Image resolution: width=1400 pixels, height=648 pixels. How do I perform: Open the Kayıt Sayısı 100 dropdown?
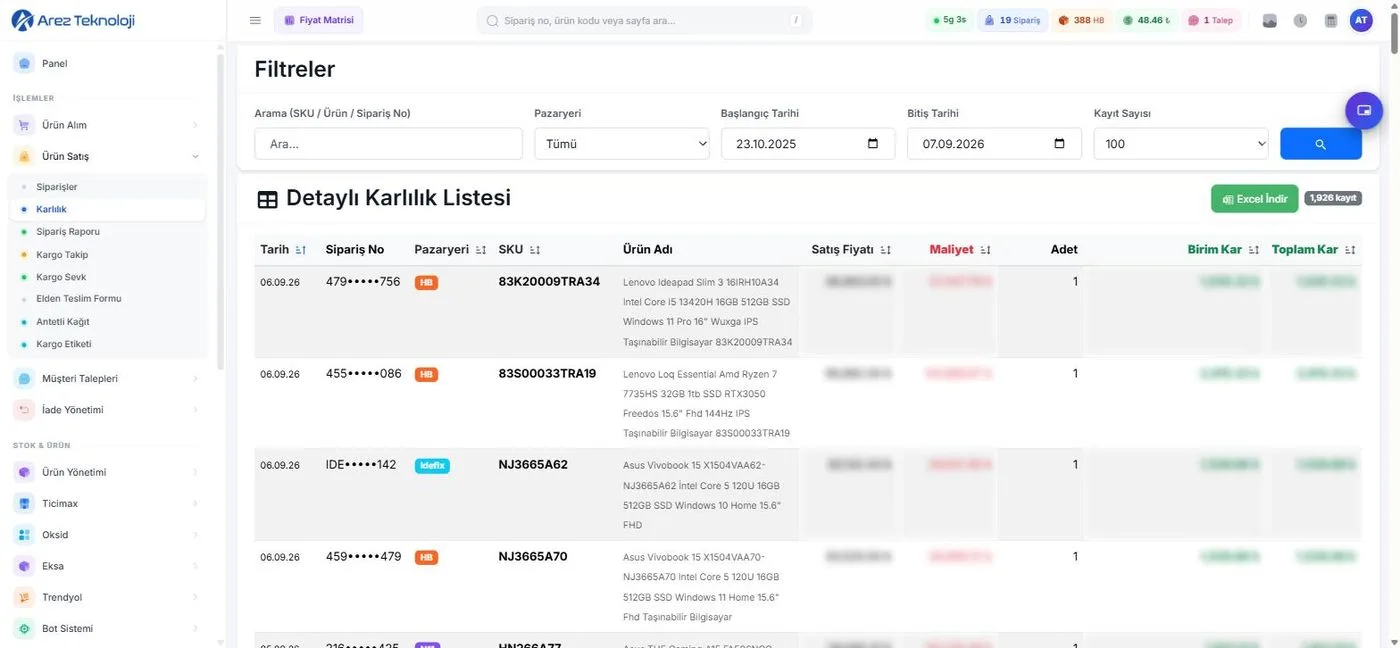1181,144
